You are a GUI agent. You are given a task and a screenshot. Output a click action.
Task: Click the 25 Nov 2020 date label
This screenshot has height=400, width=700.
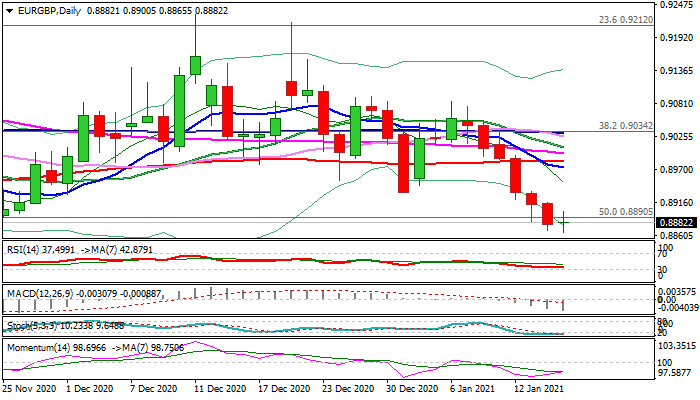pos(29,388)
